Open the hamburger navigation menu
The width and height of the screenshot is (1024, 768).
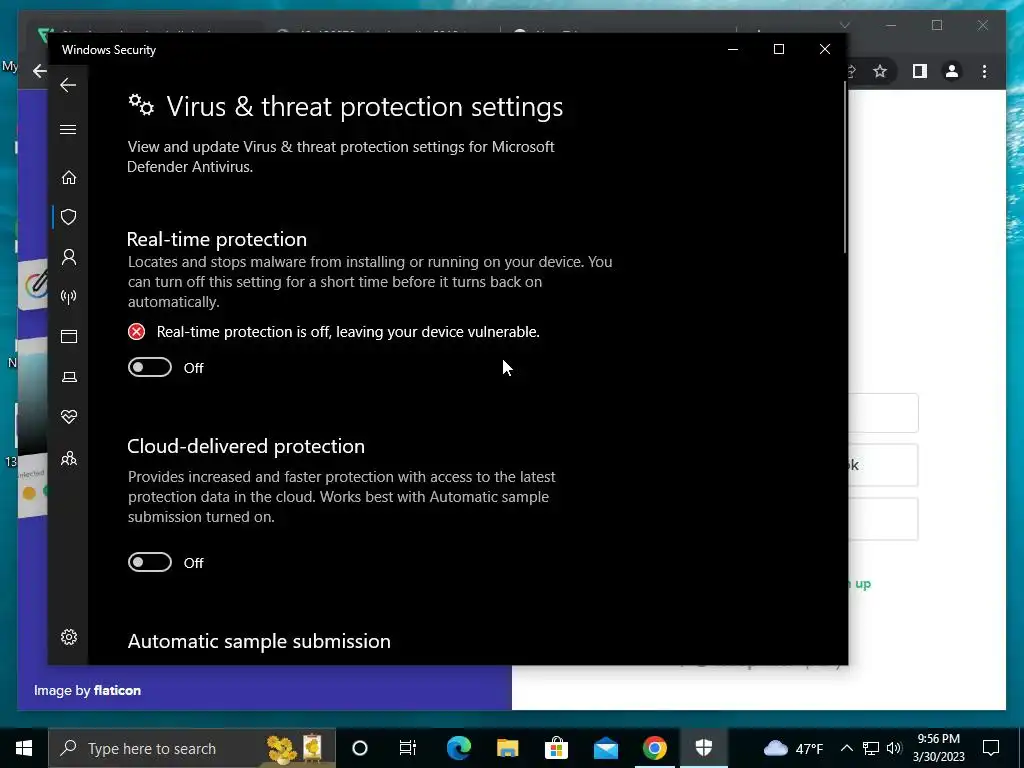coord(68,129)
